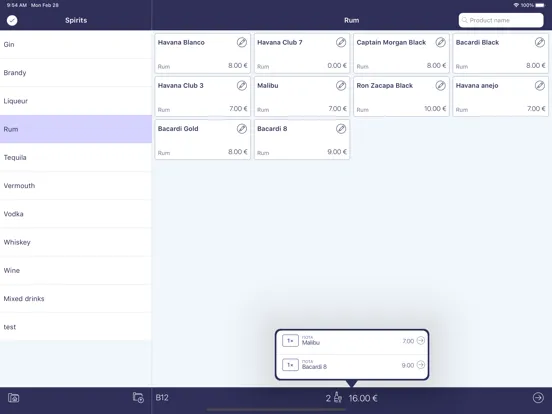Tap the 16.00 € order total
This screenshot has width=552, height=414.
pyautogui.click(x=363, y=398)
